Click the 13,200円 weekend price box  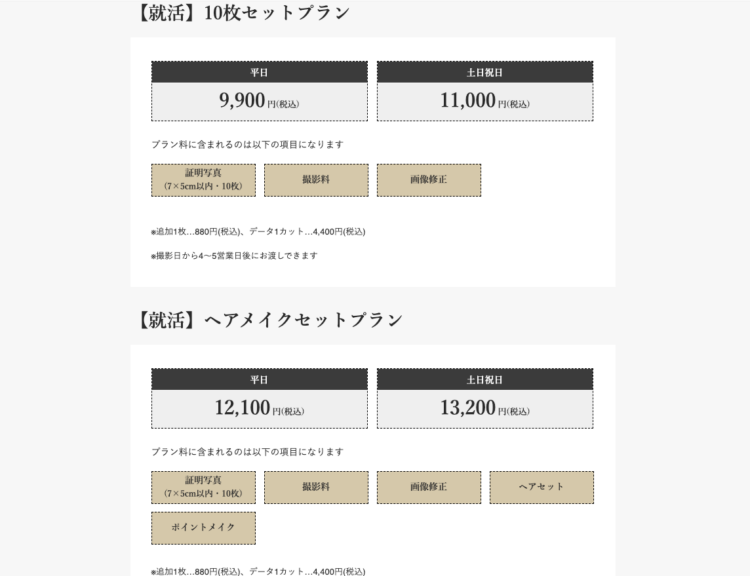(x=485, y=409)
